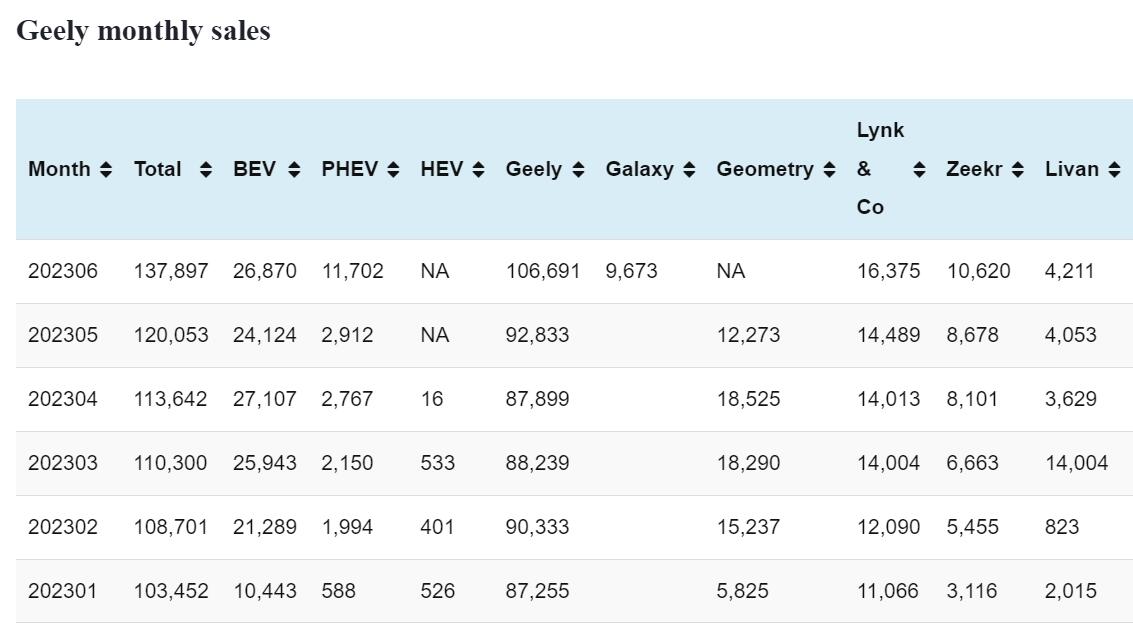The image size is (1133, 629).
Task: Click the sort arrows beside Month header
Action: pyautogui.click(x=106, y=170)
